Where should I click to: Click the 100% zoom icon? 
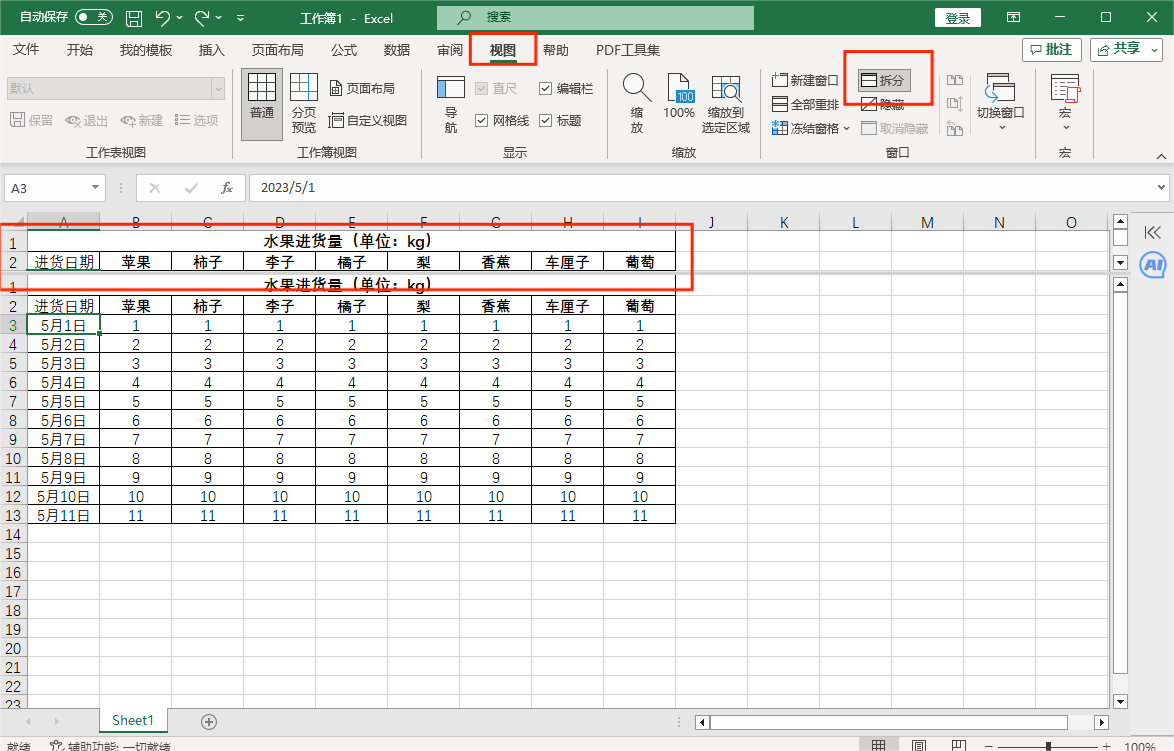[x=679, y=90]
